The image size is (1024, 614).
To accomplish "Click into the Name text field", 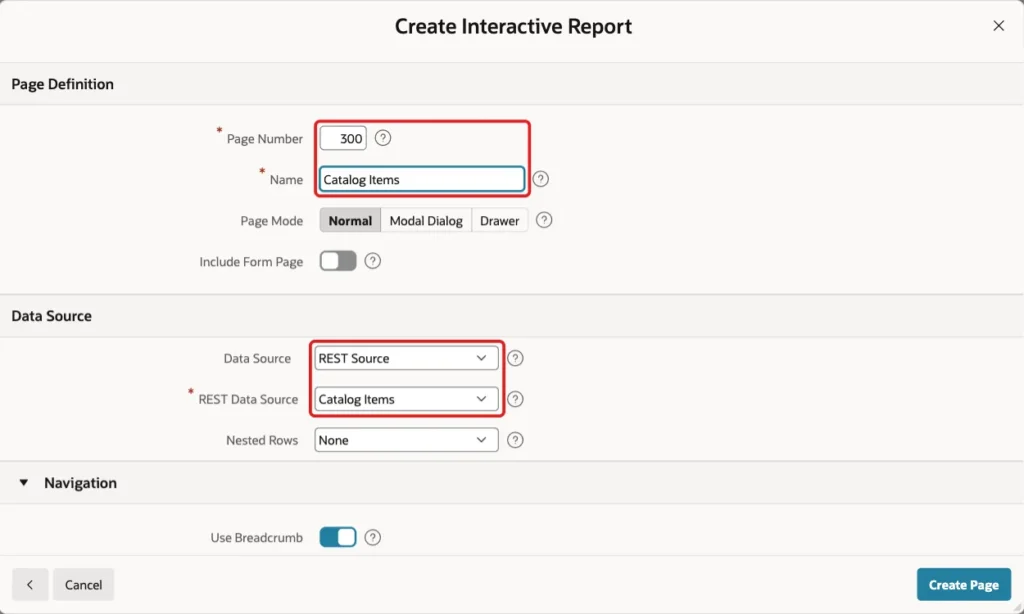I will pyautogui.click(x=422, y=180).
